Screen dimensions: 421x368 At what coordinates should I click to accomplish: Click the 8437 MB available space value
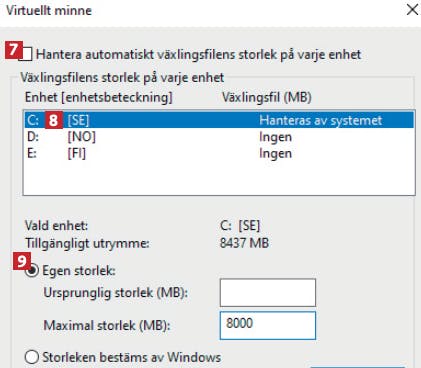point(244,243)
